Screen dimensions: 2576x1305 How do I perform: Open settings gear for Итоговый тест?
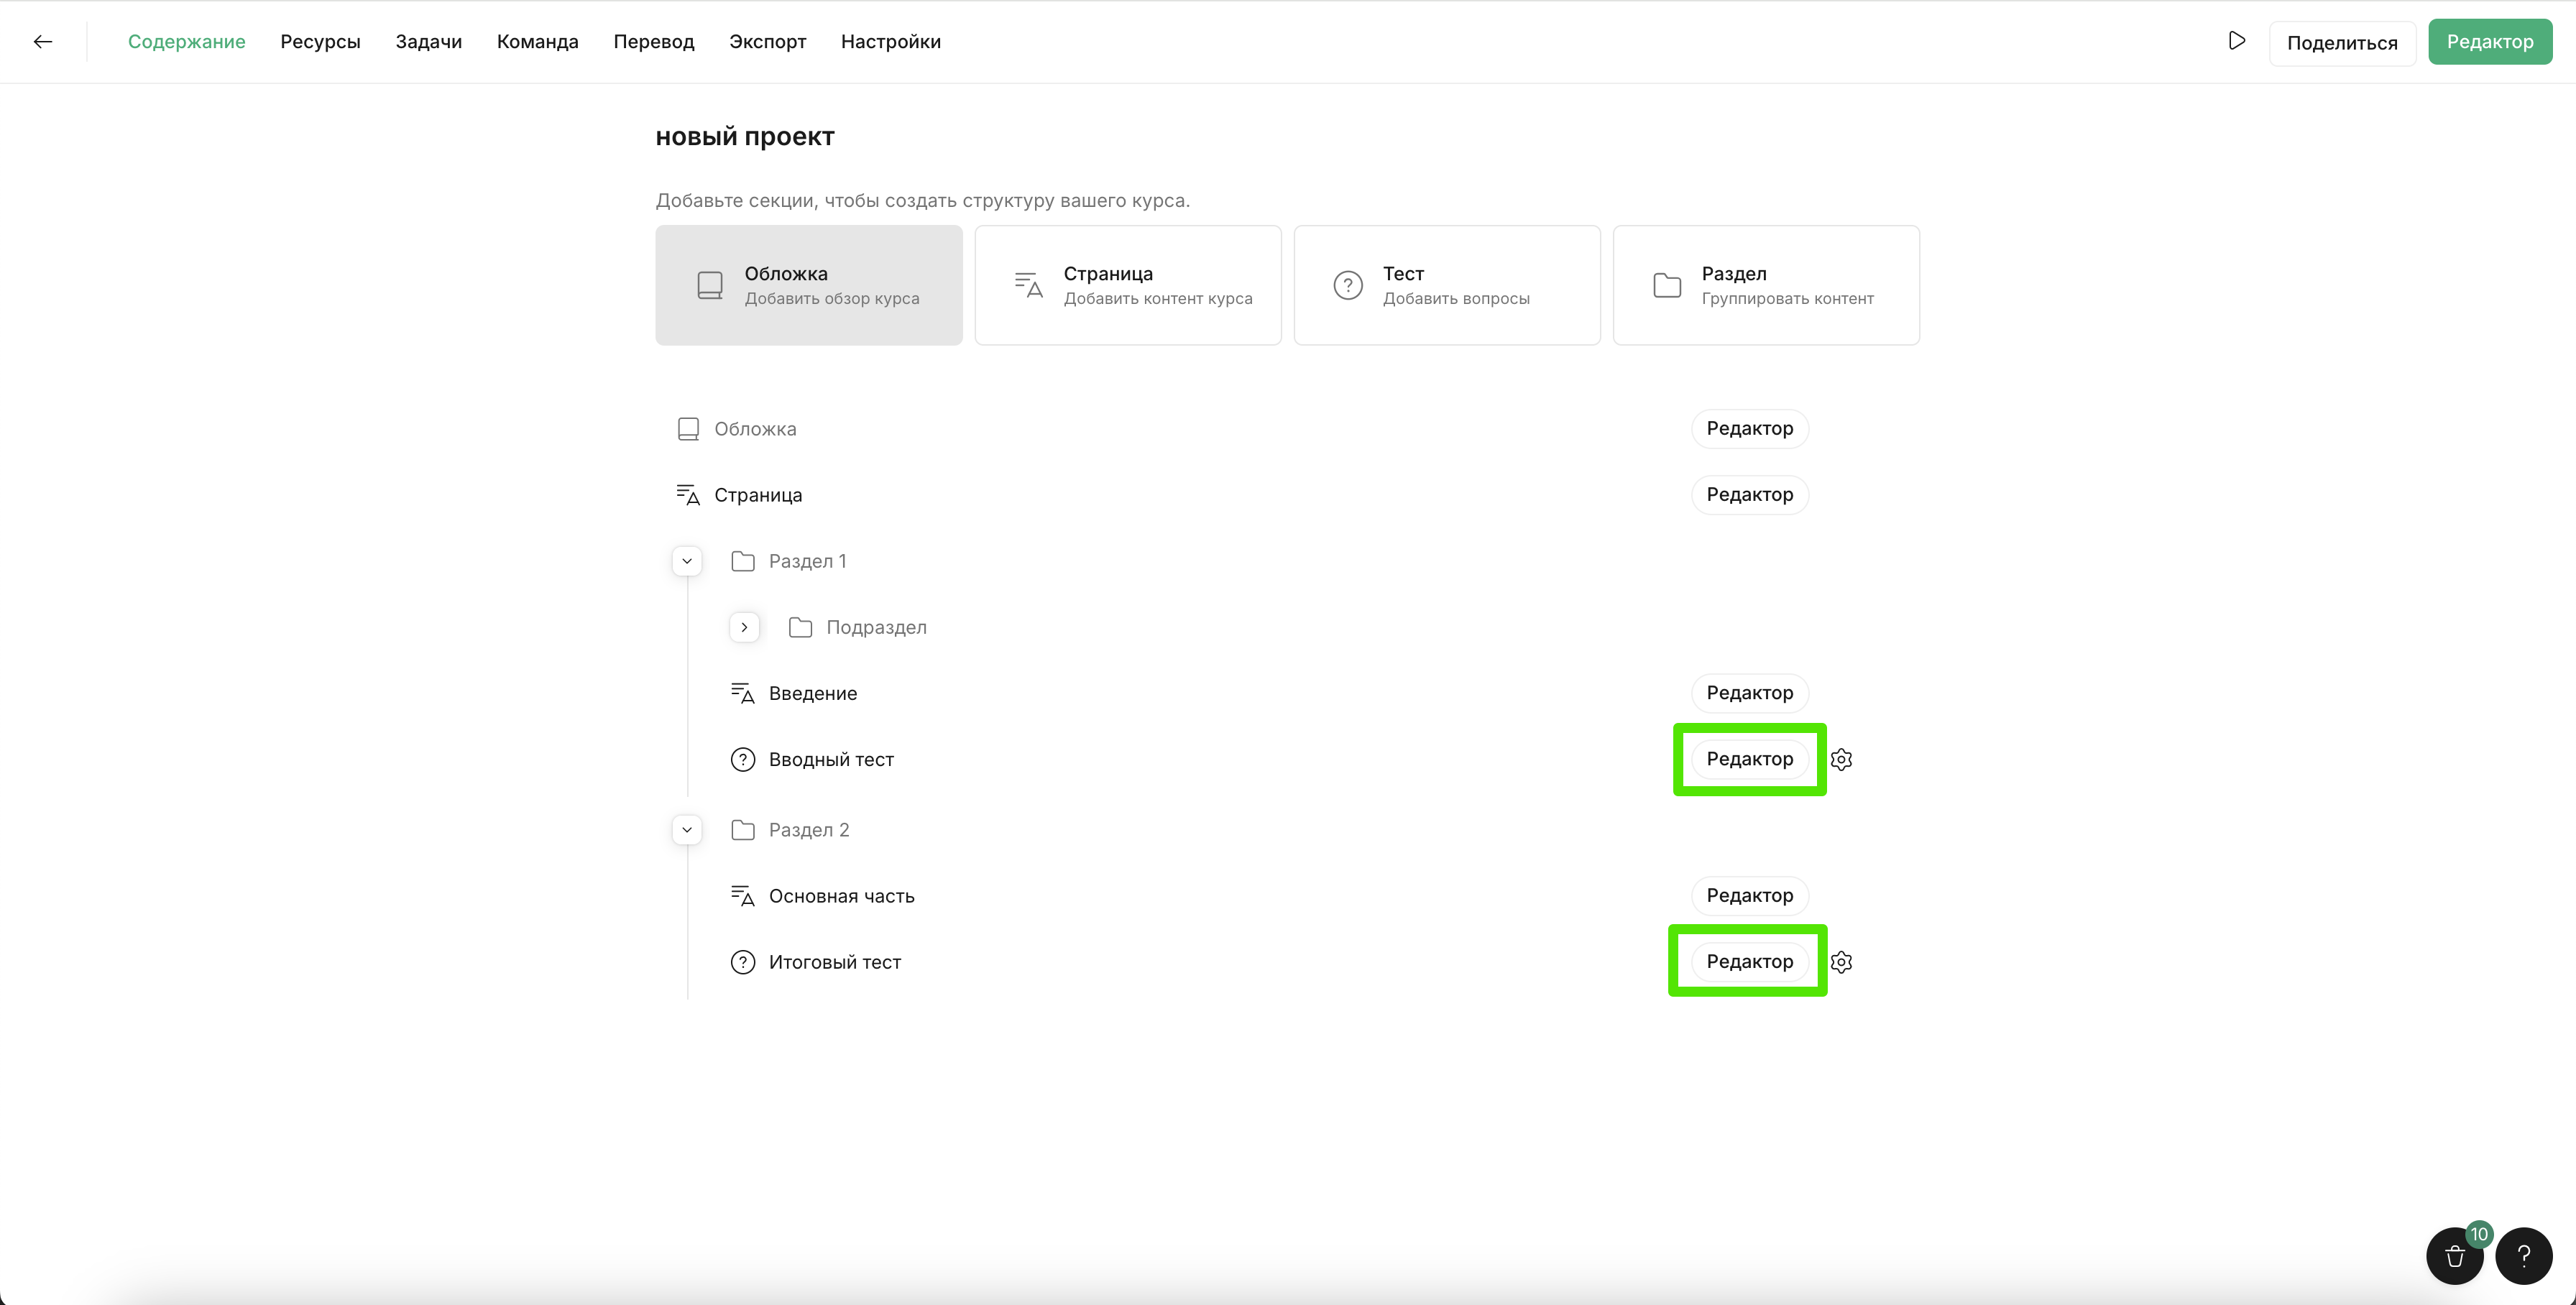tap(1841, 962)
